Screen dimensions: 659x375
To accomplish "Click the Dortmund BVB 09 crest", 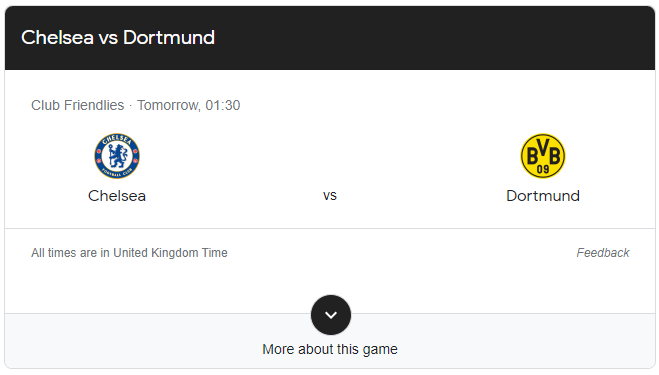I will coord(543,156).
